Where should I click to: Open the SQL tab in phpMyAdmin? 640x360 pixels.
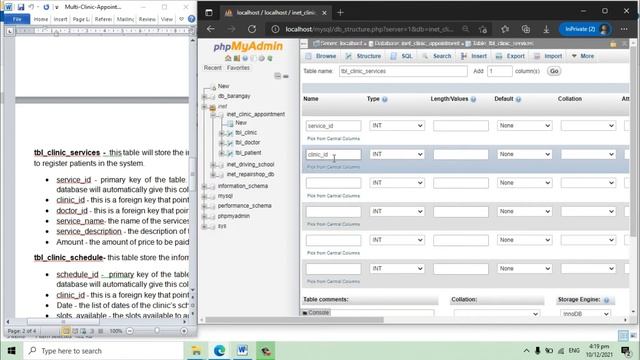click(x=402, y=56)
